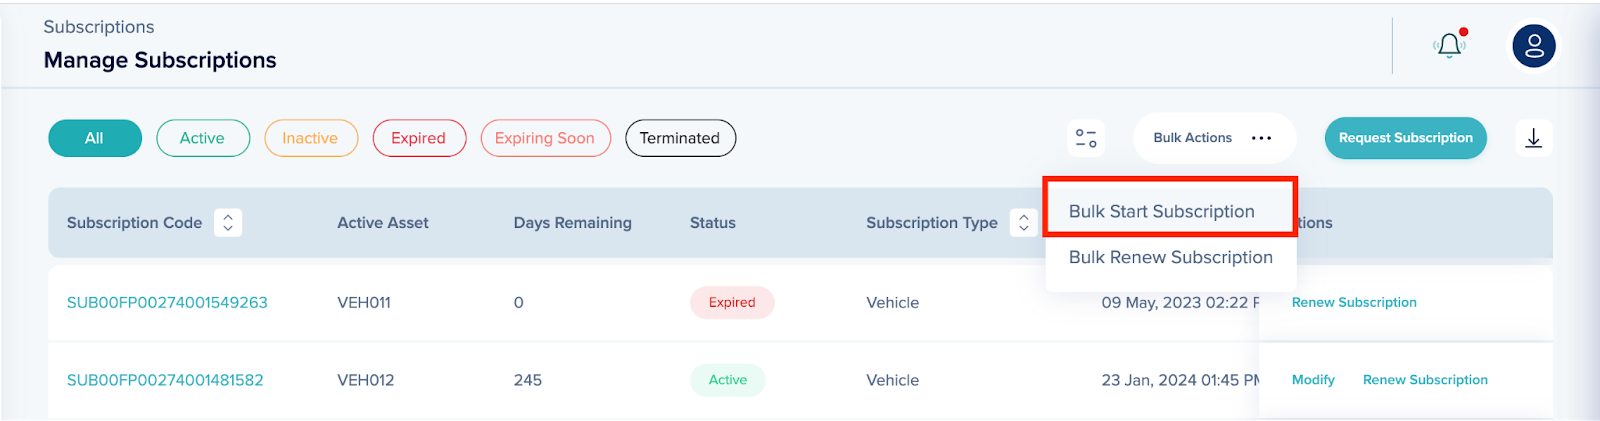Filter by Expired subscriptions
Image resolution: width=1600 pixels, height=421 pixels.
click(418, 138)
